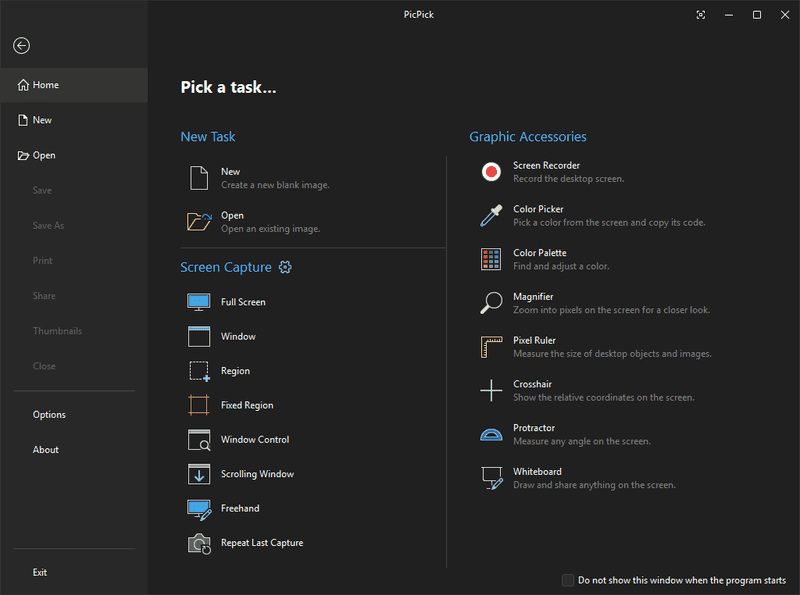
Task: Click the 'Window' capture label
Action: pyautogui.click(x=238, y=337)
